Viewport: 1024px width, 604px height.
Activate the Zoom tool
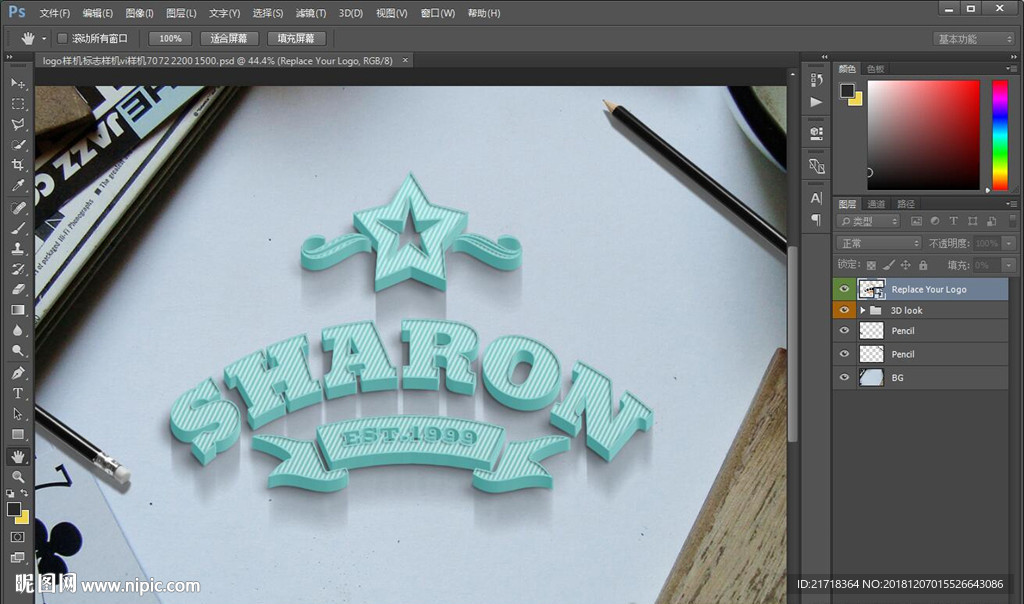coord(18,477)
